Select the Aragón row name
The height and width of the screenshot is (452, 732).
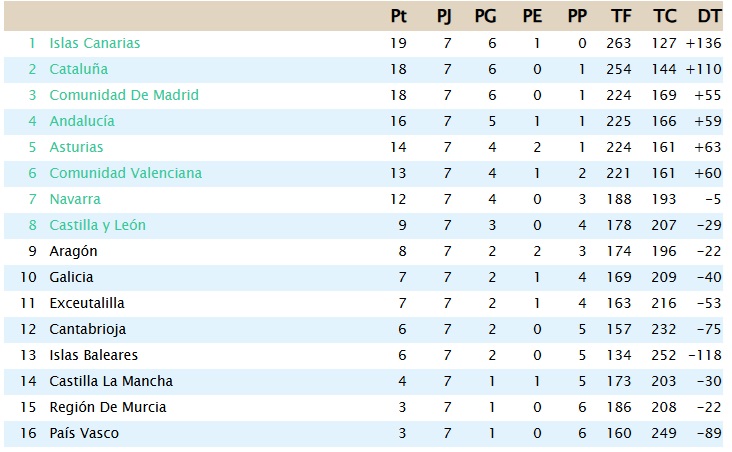(x=73, y=251)
